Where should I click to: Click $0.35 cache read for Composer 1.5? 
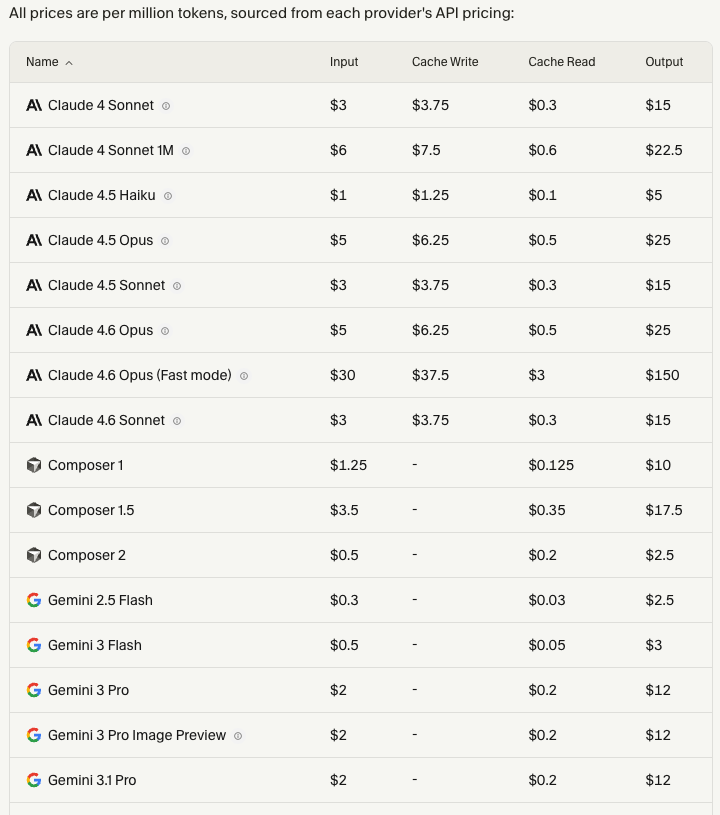tap(547, 510)
